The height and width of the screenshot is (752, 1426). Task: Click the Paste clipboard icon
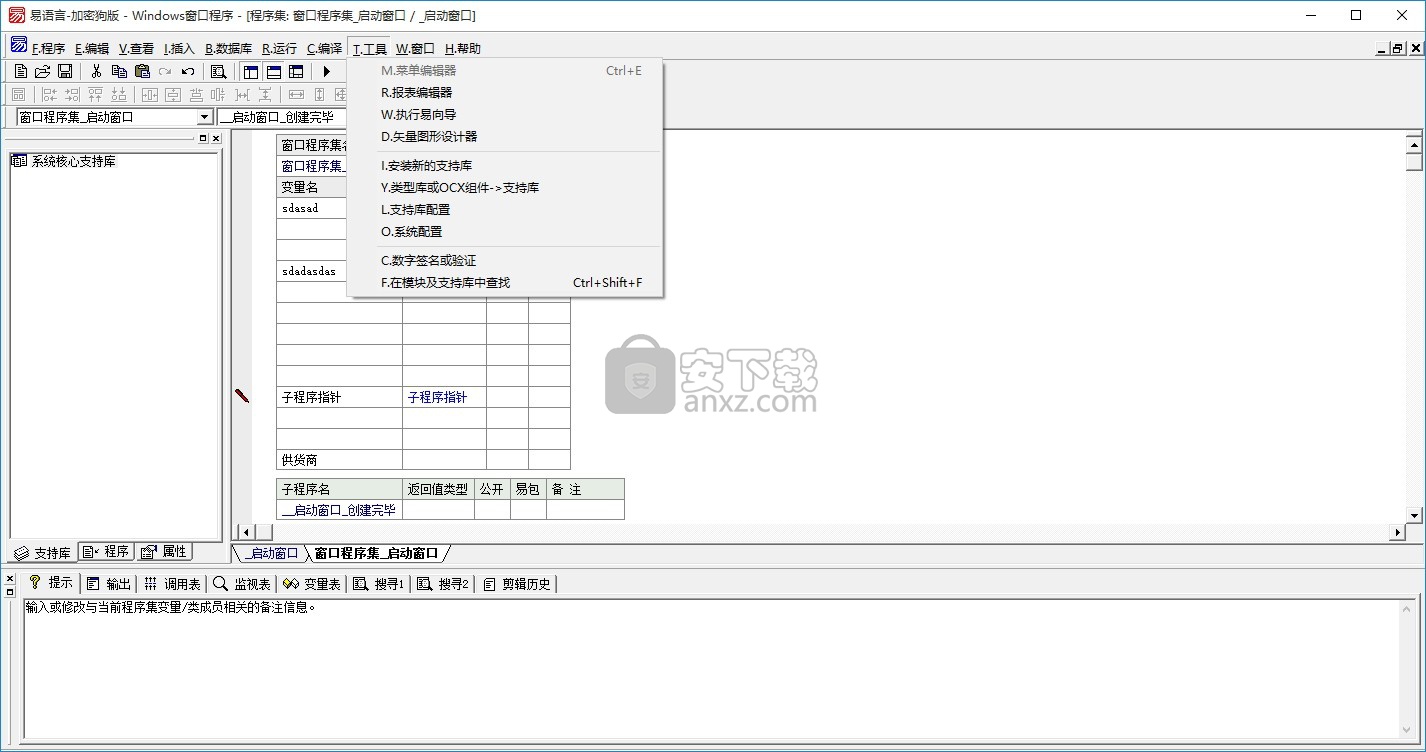[x=142, y=71]
